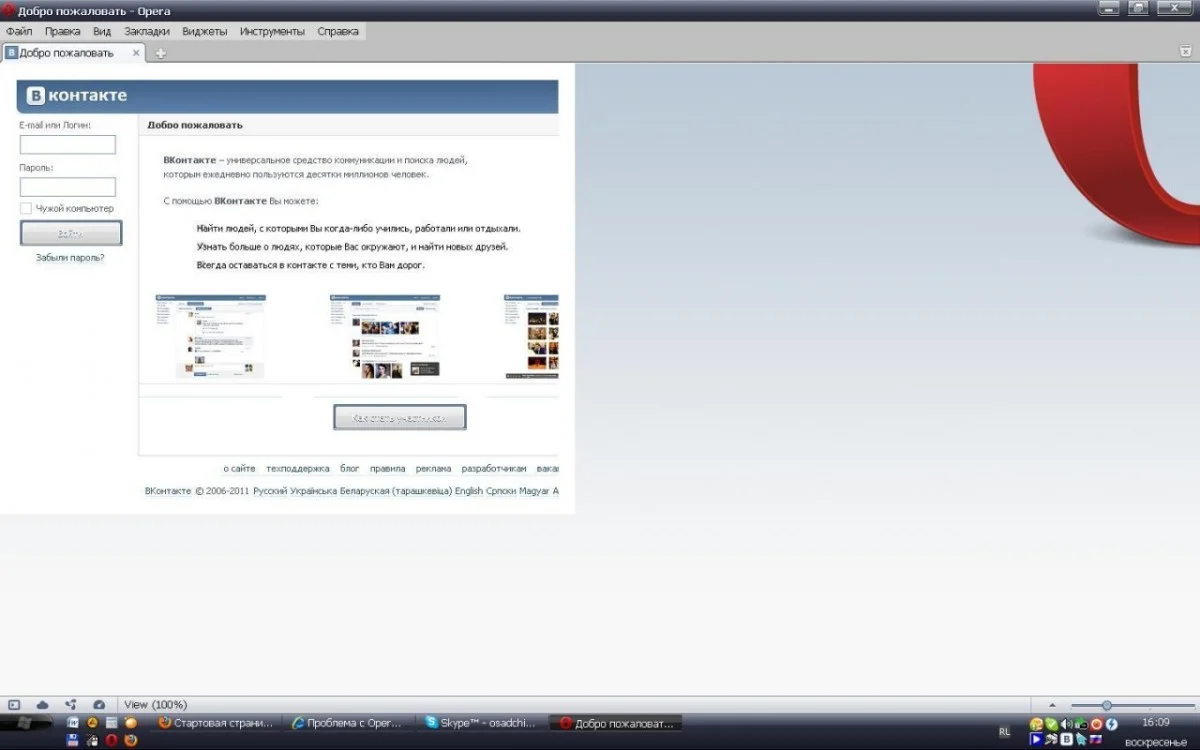Open Opera Unite icon in status bar
Screen dimensions: 1200x750
71,705
